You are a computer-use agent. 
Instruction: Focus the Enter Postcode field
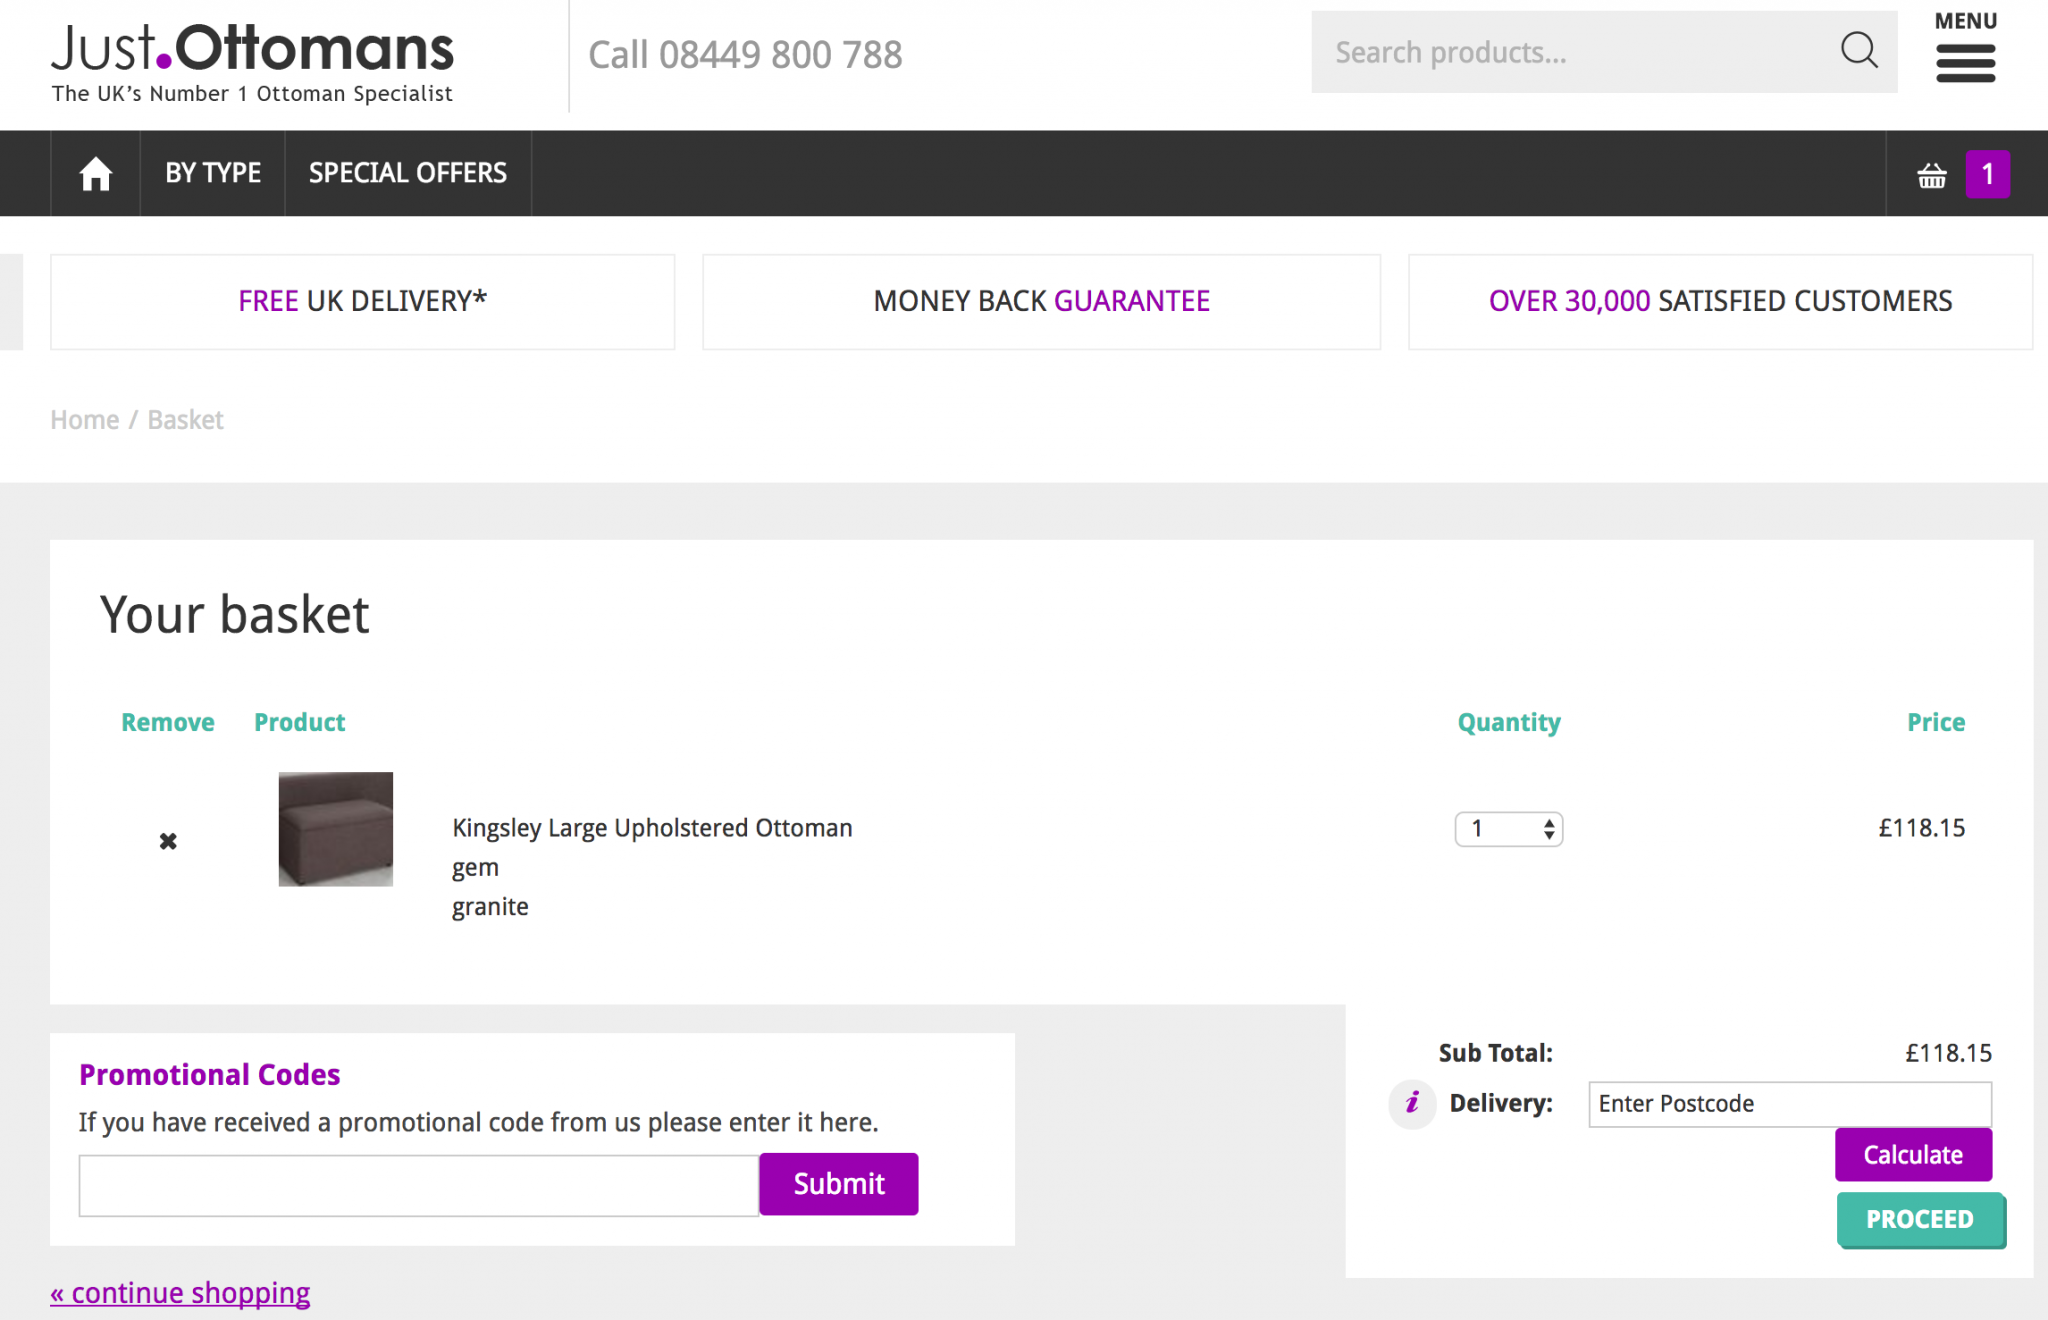(1788, 1104)
